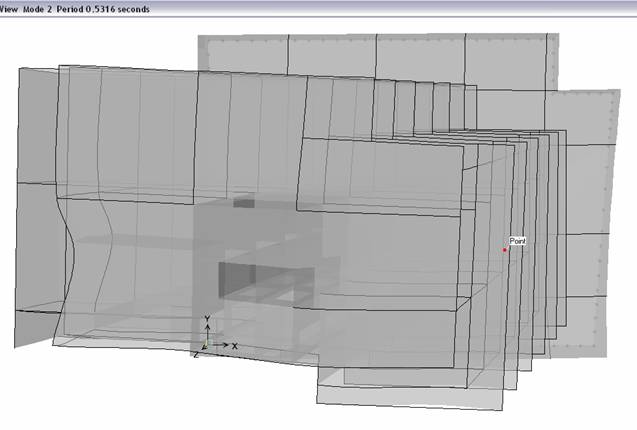Click the X, Y, Z axis origin indicator
The image size is (637, 430).
click(215, 337)
